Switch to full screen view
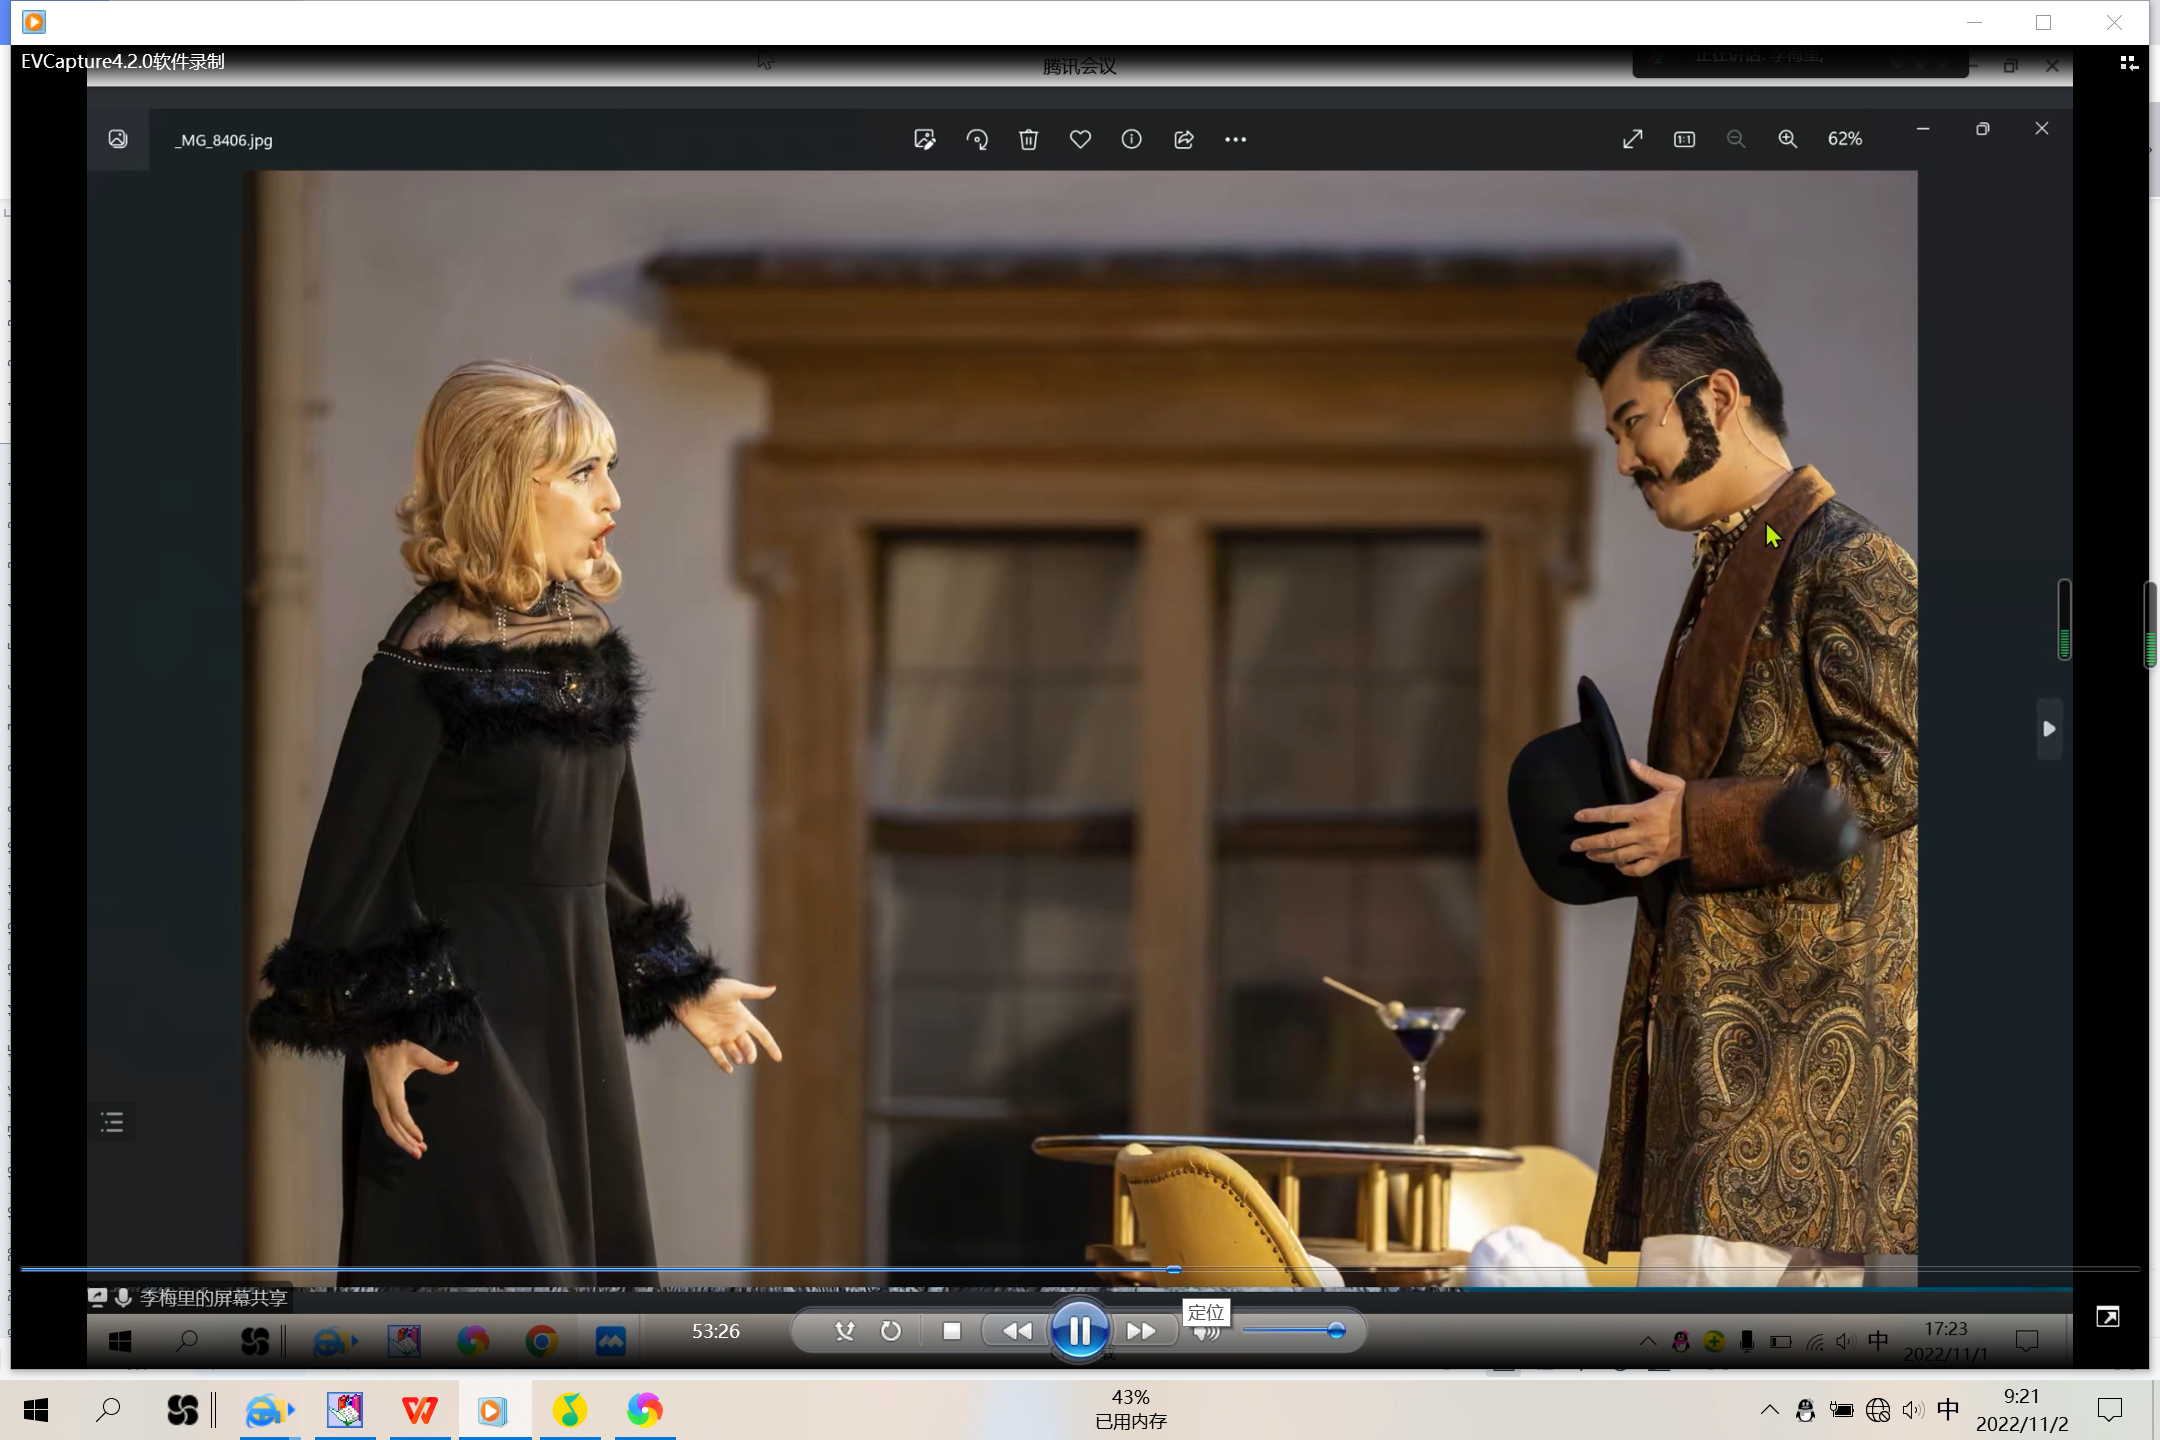The width and height of the screenshot is (2160, 1440). click(x=2108, y=1317)
